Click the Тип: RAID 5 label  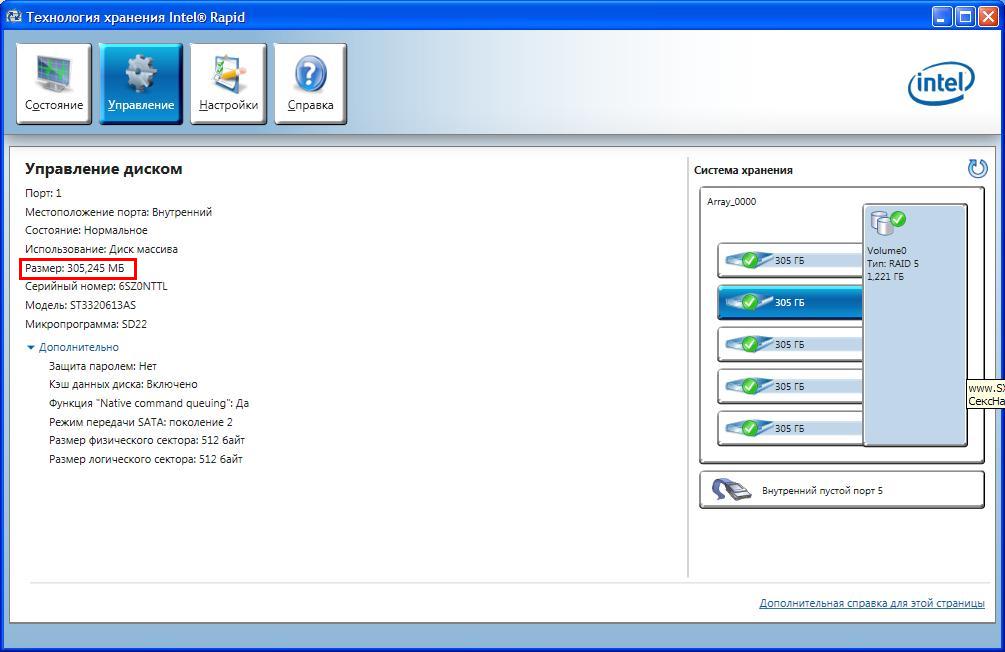[x=893, y=263]
